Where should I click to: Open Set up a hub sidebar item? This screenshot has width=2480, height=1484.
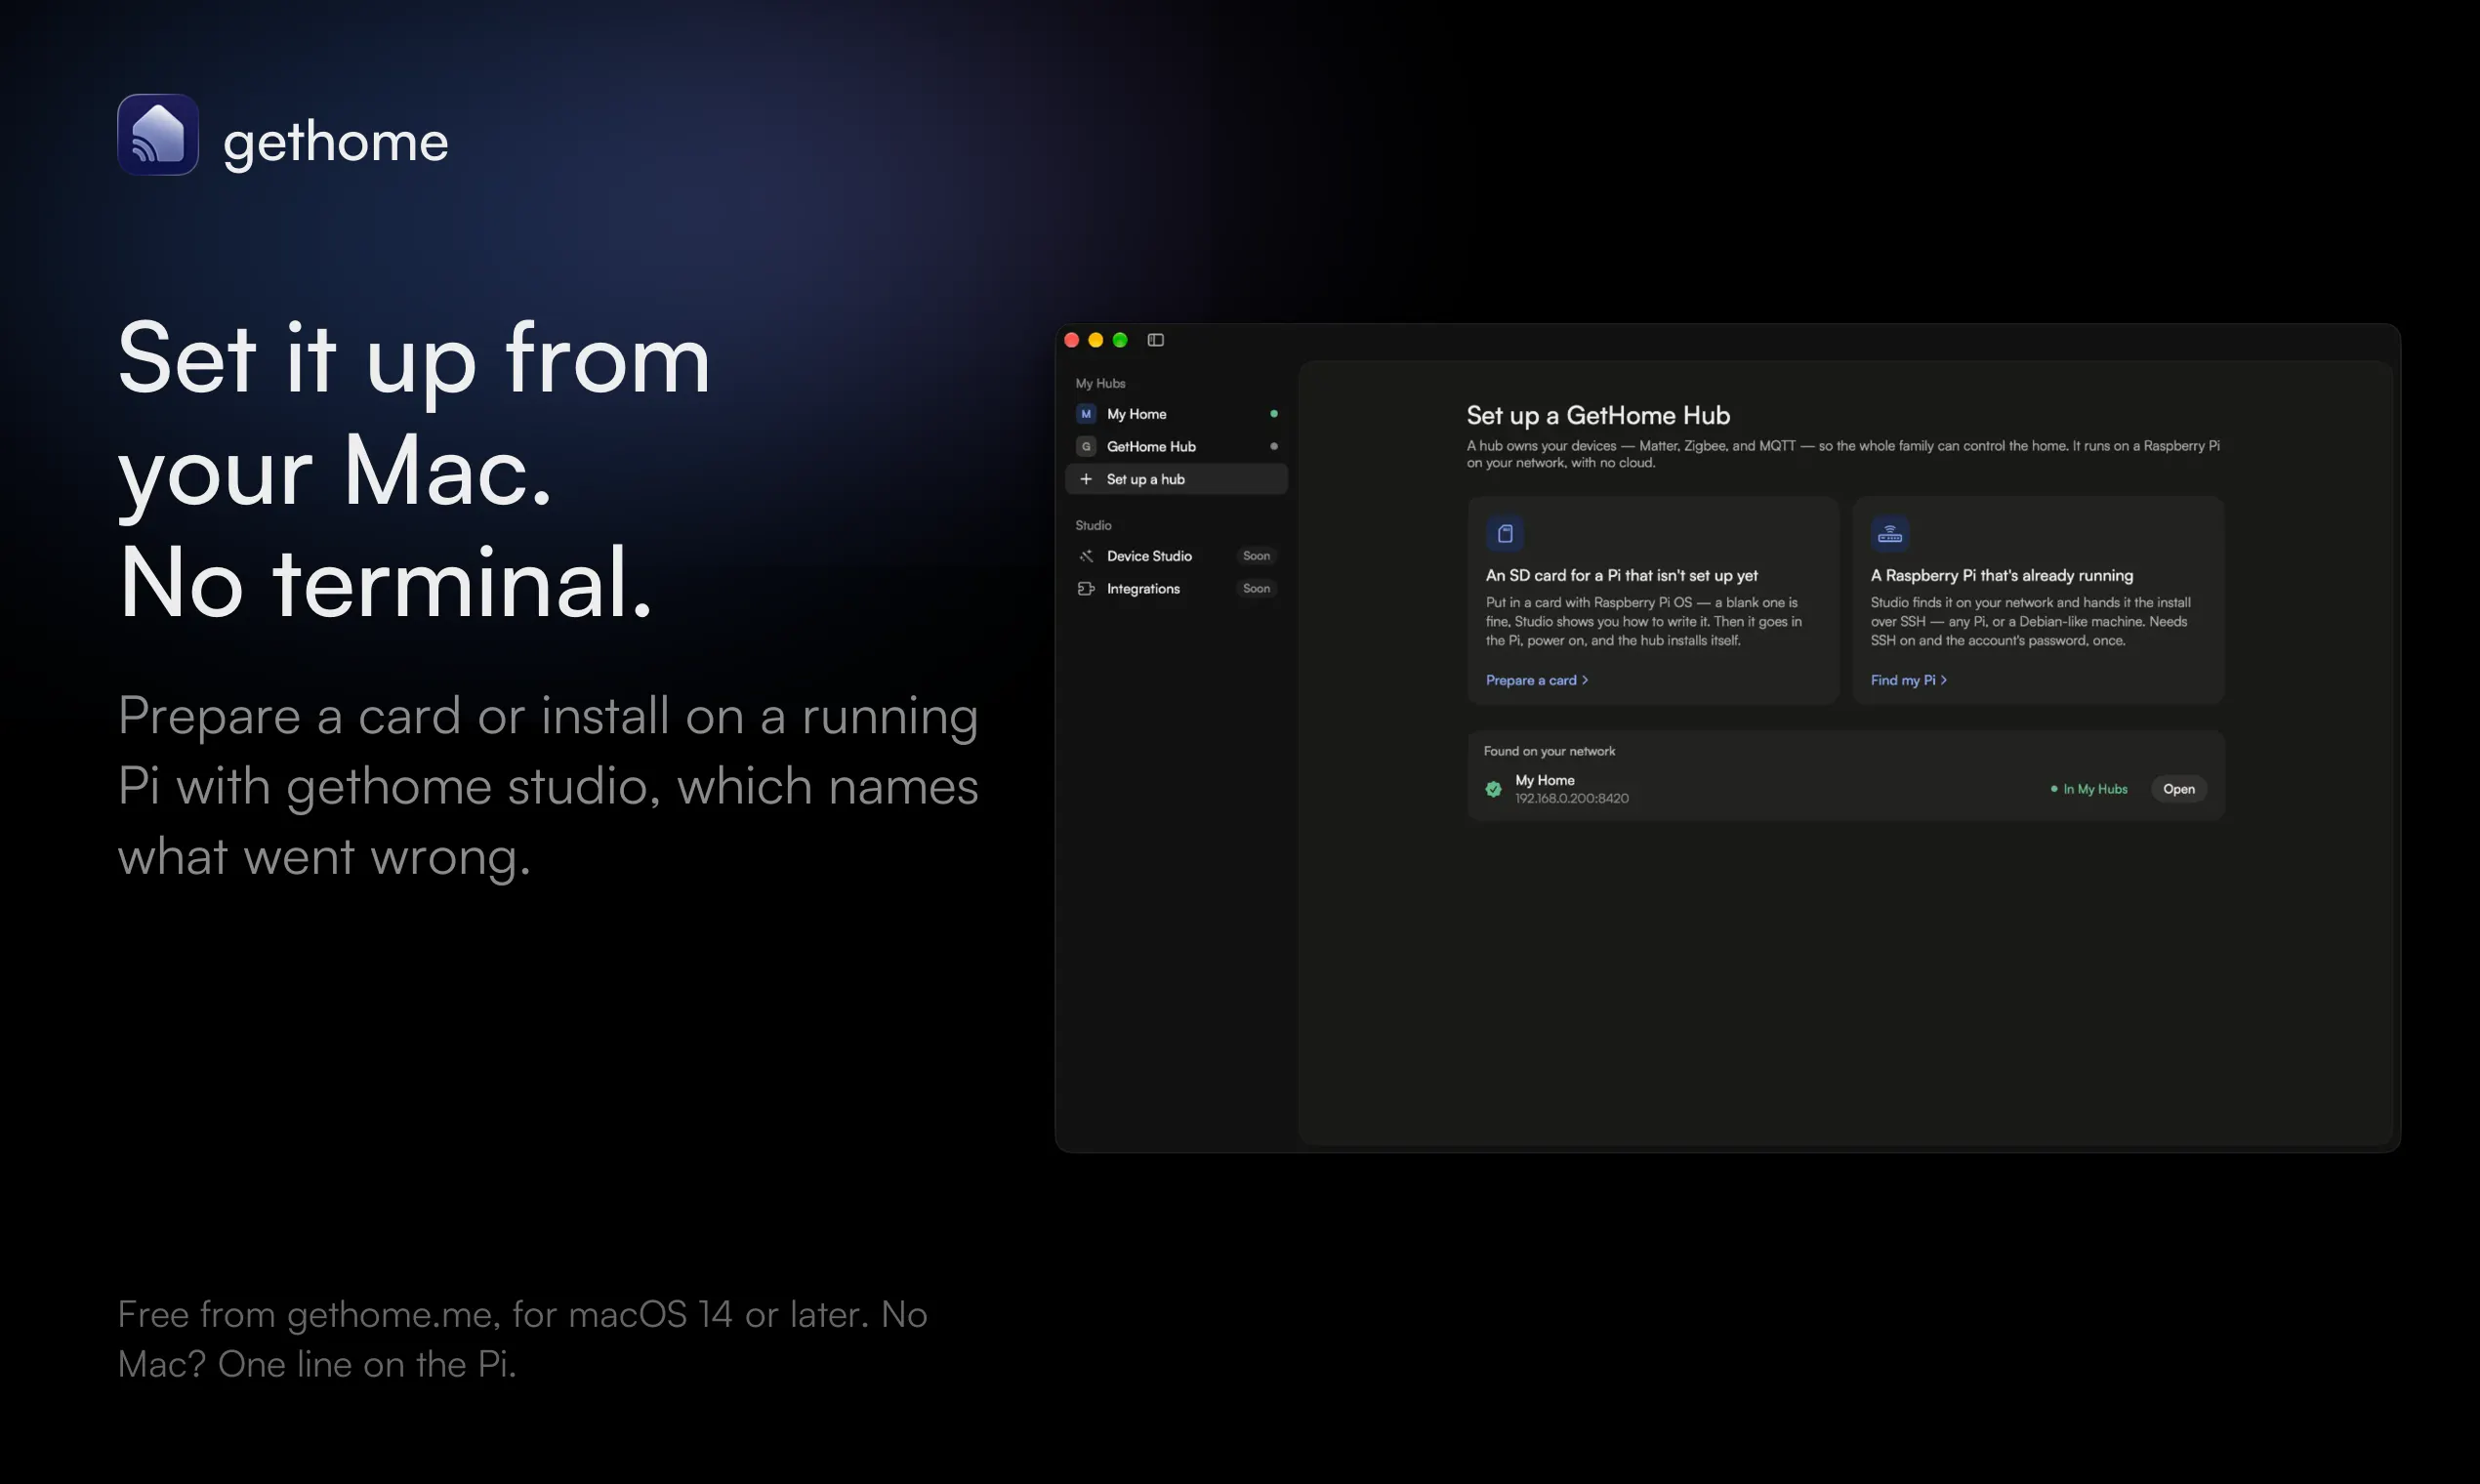[1177, 479]
